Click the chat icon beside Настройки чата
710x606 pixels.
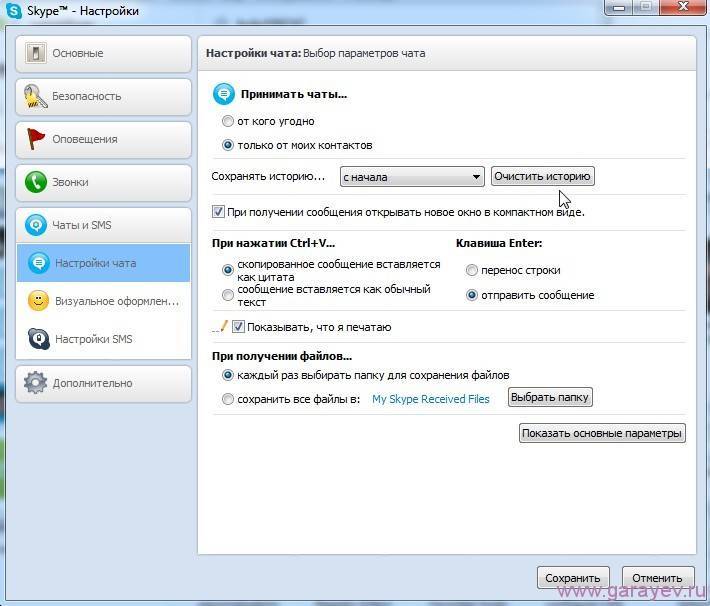click(39, 263)
